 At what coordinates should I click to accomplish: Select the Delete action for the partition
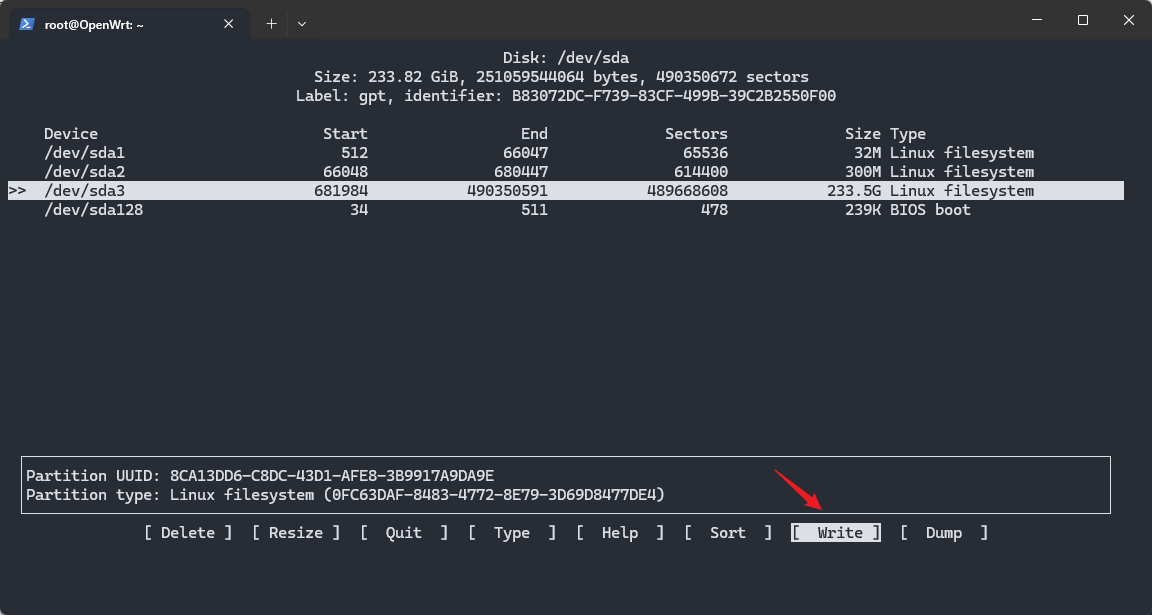click(x=187, y=532)
